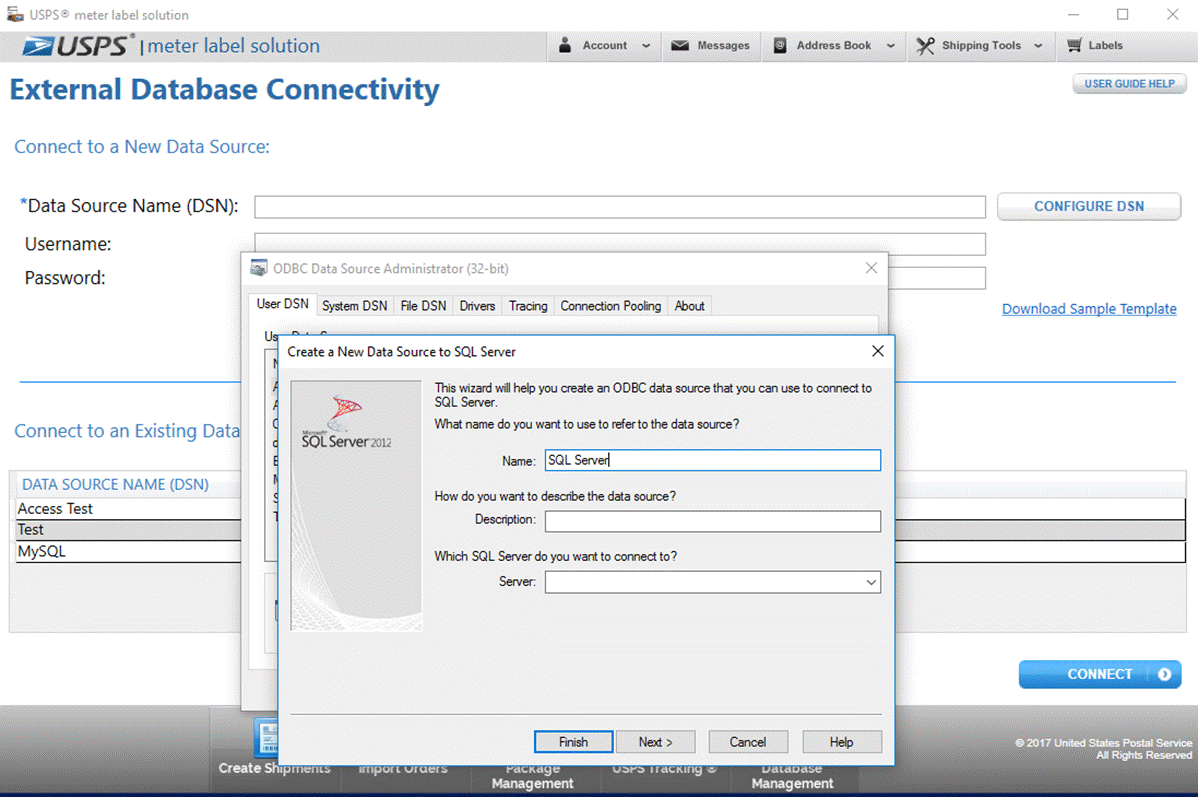The image size is (1198, 797).
Task: Click arrow icon on Connect button
Action: [1164, 674]
